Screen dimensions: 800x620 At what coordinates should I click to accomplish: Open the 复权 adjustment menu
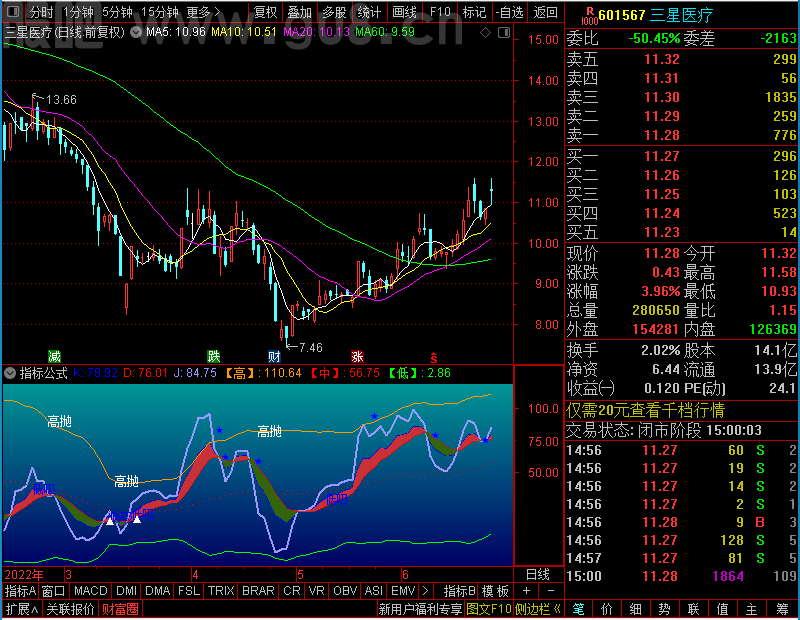tap(265, 12)
